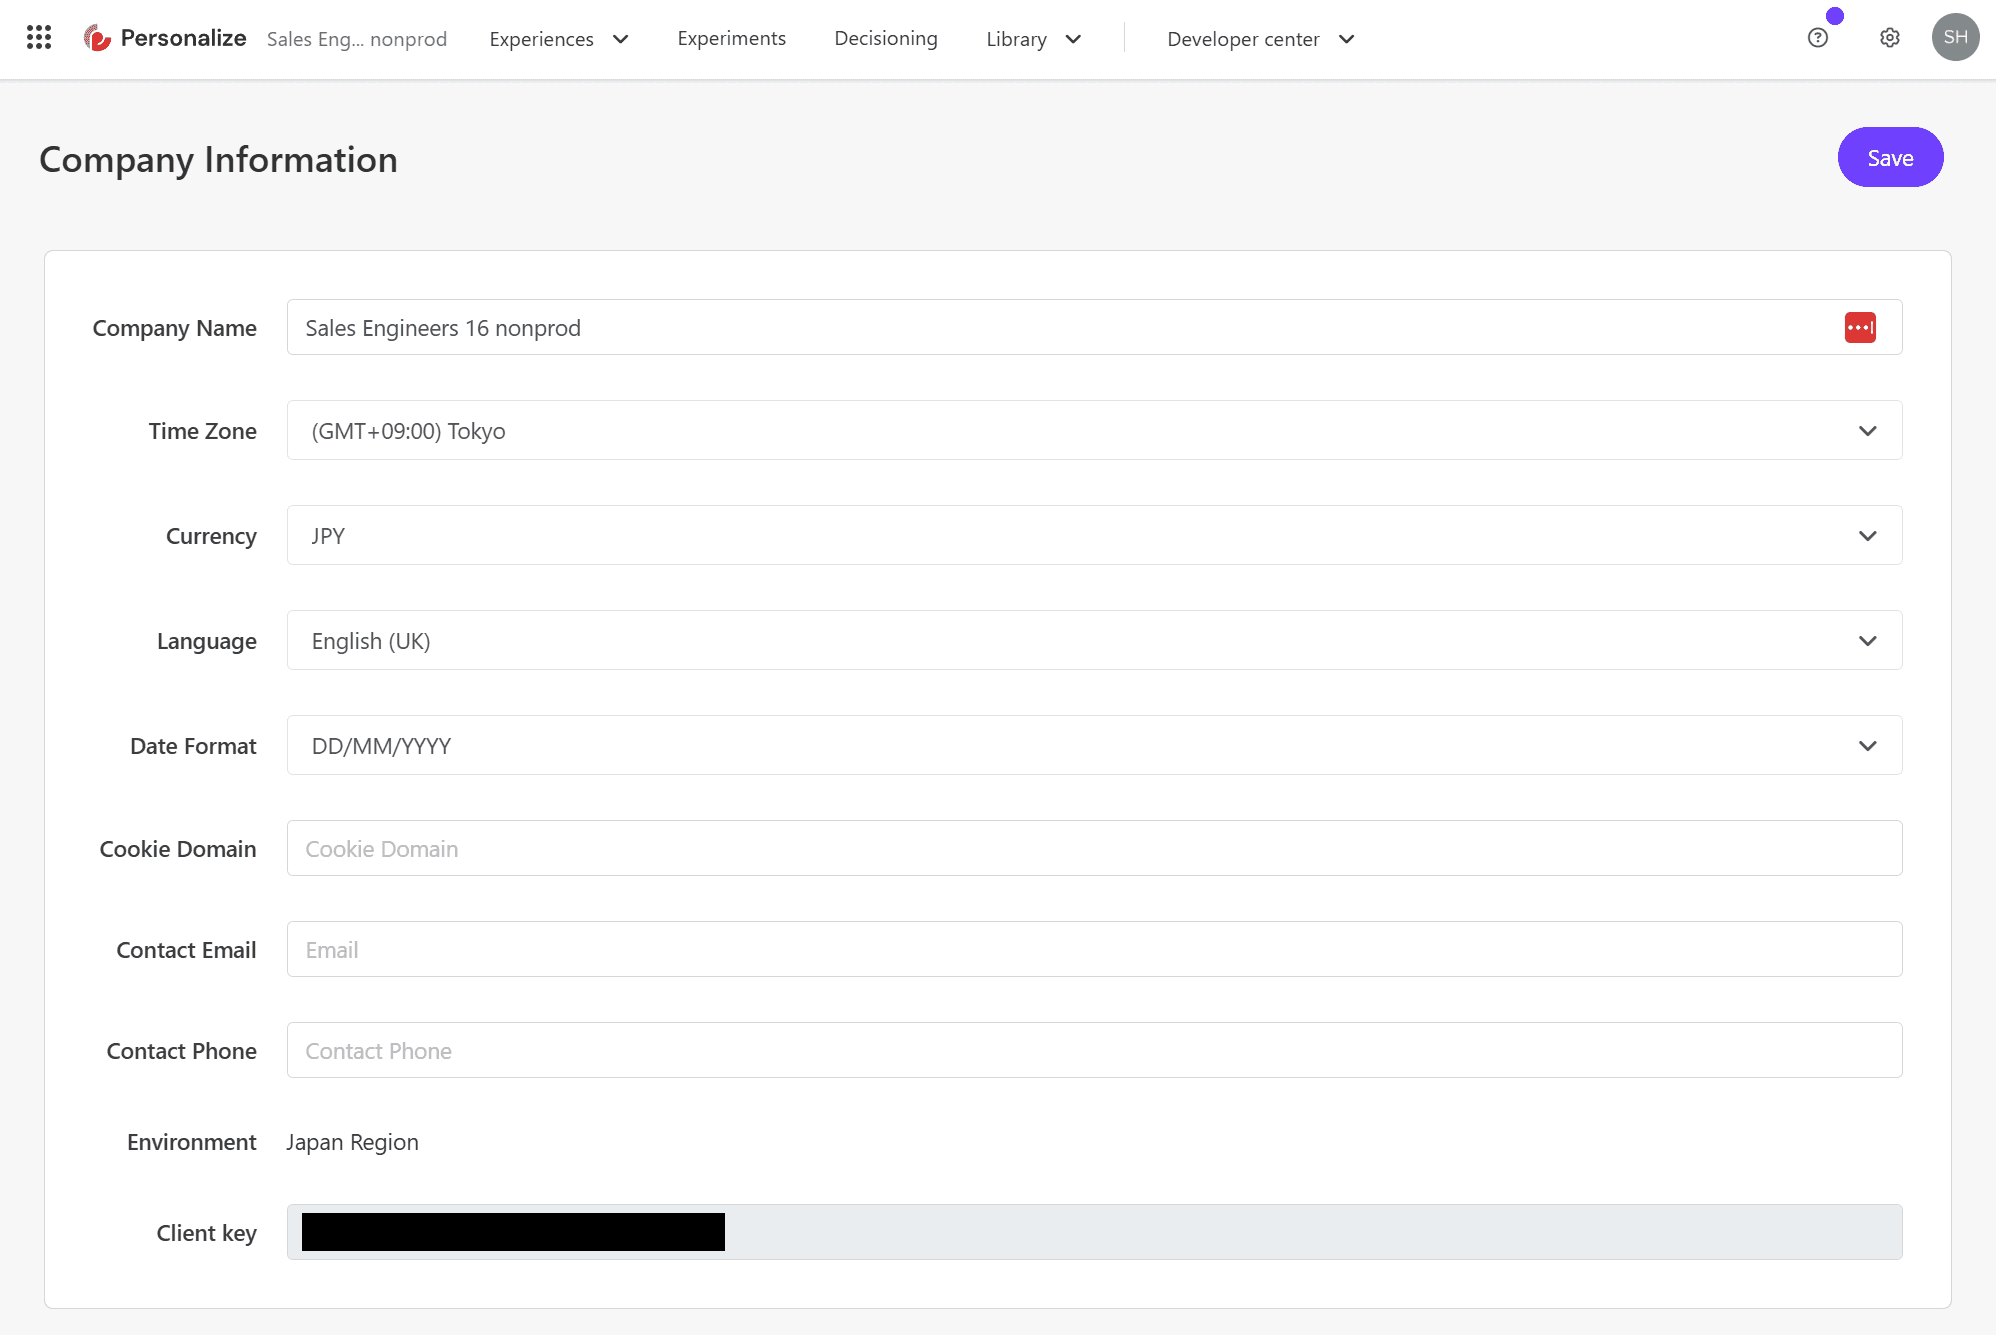Open the Currency dropdown showing JPY

(x=1094, y=536)
